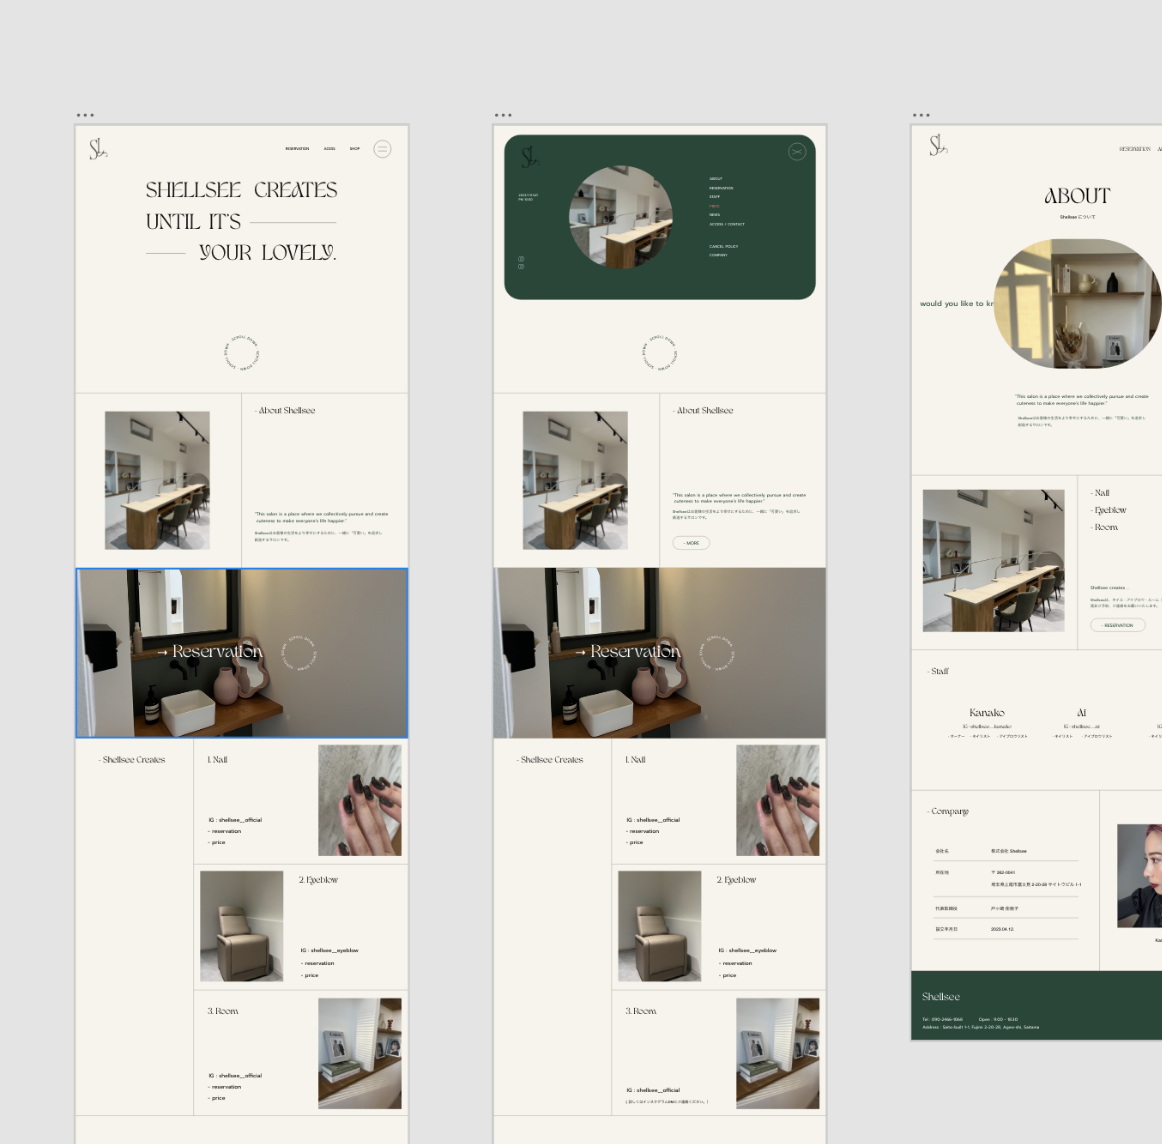
Task: Open hamburger menu icon on first artboard
Action: [382, 149]
